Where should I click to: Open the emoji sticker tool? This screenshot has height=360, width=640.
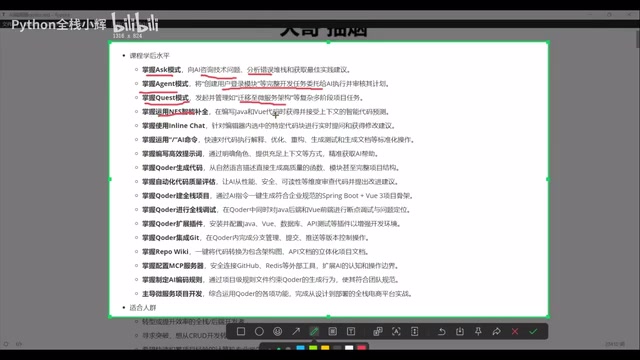278,331
